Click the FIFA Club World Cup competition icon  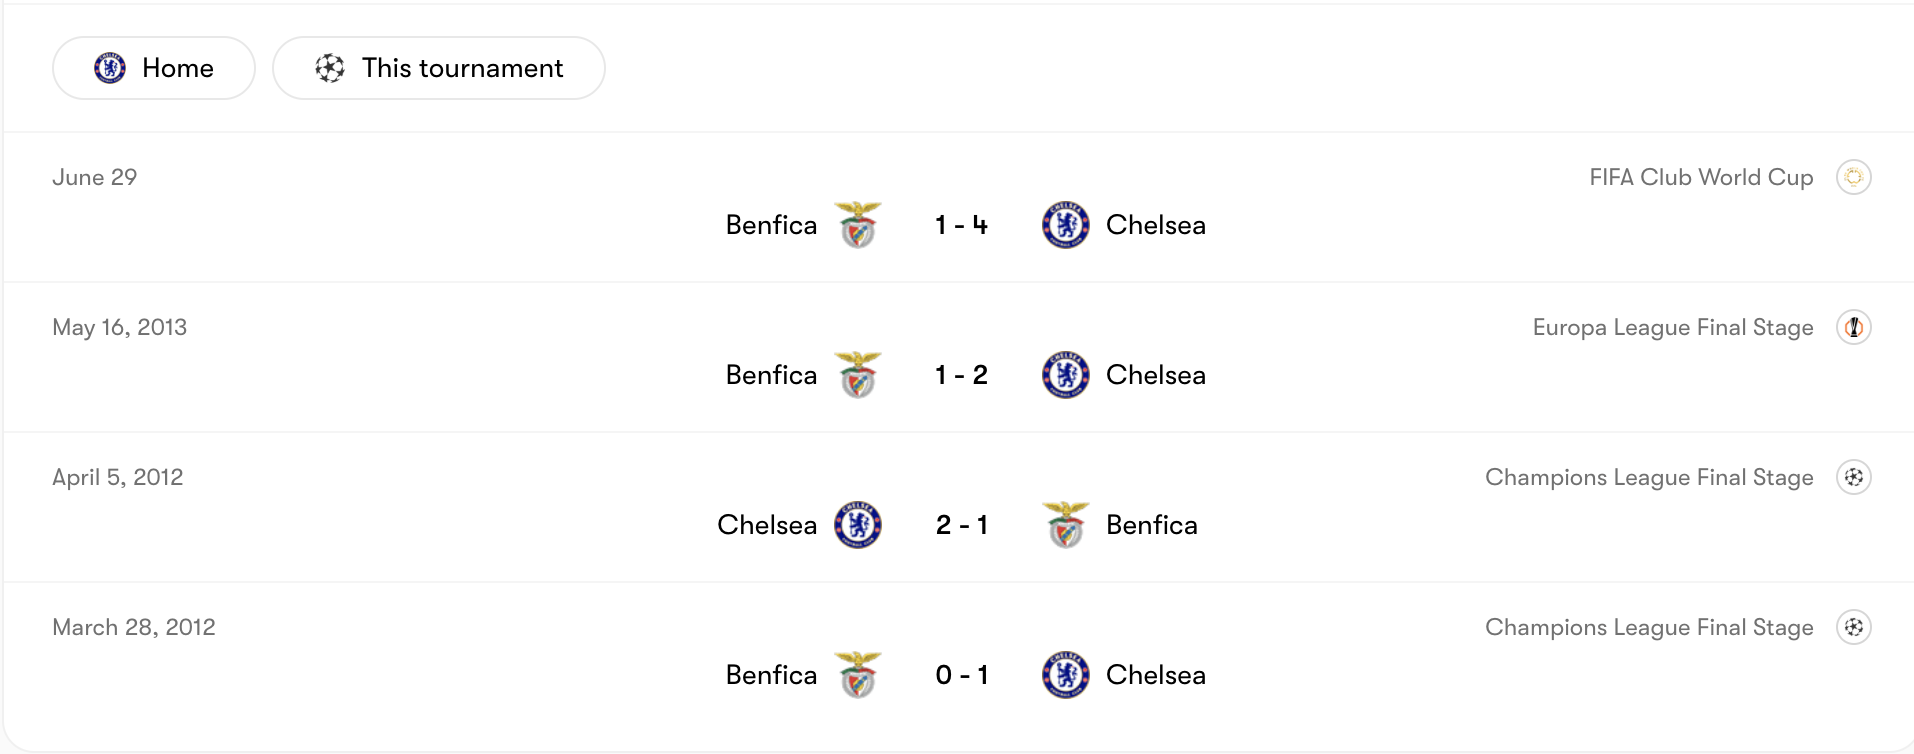click(1853, 177)
